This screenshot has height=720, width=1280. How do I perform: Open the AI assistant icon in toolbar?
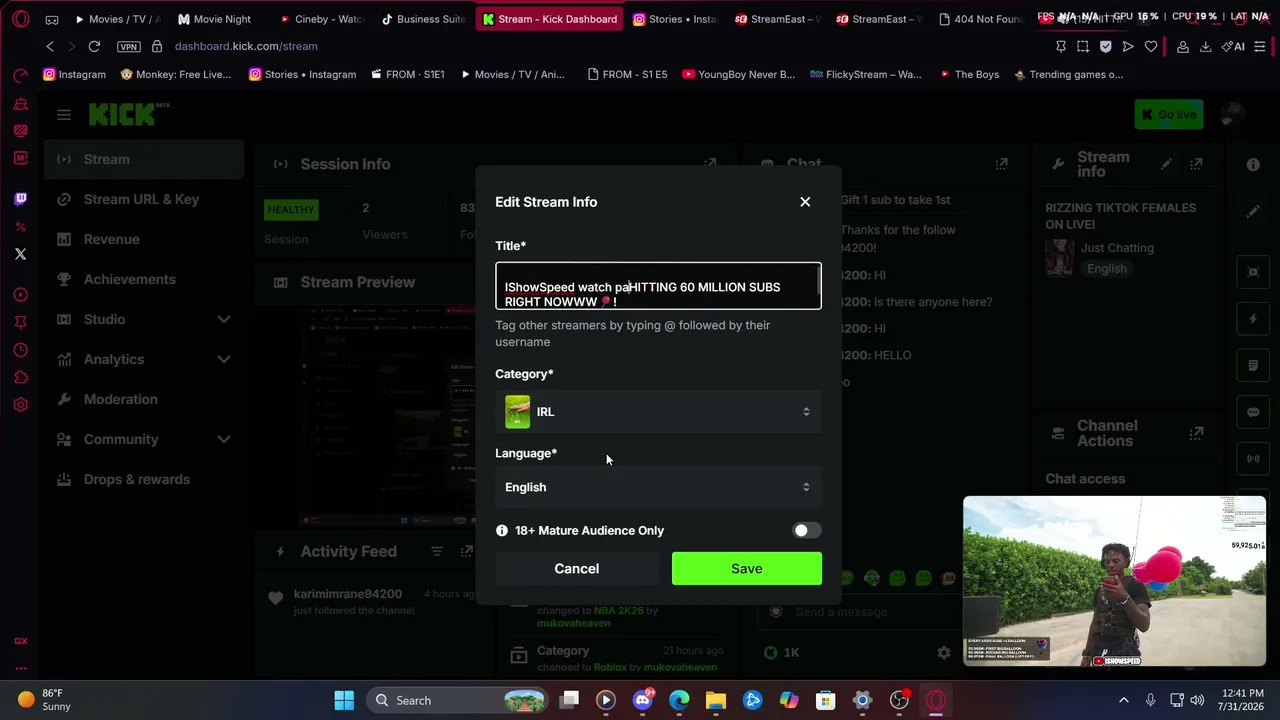point(1233,46)
